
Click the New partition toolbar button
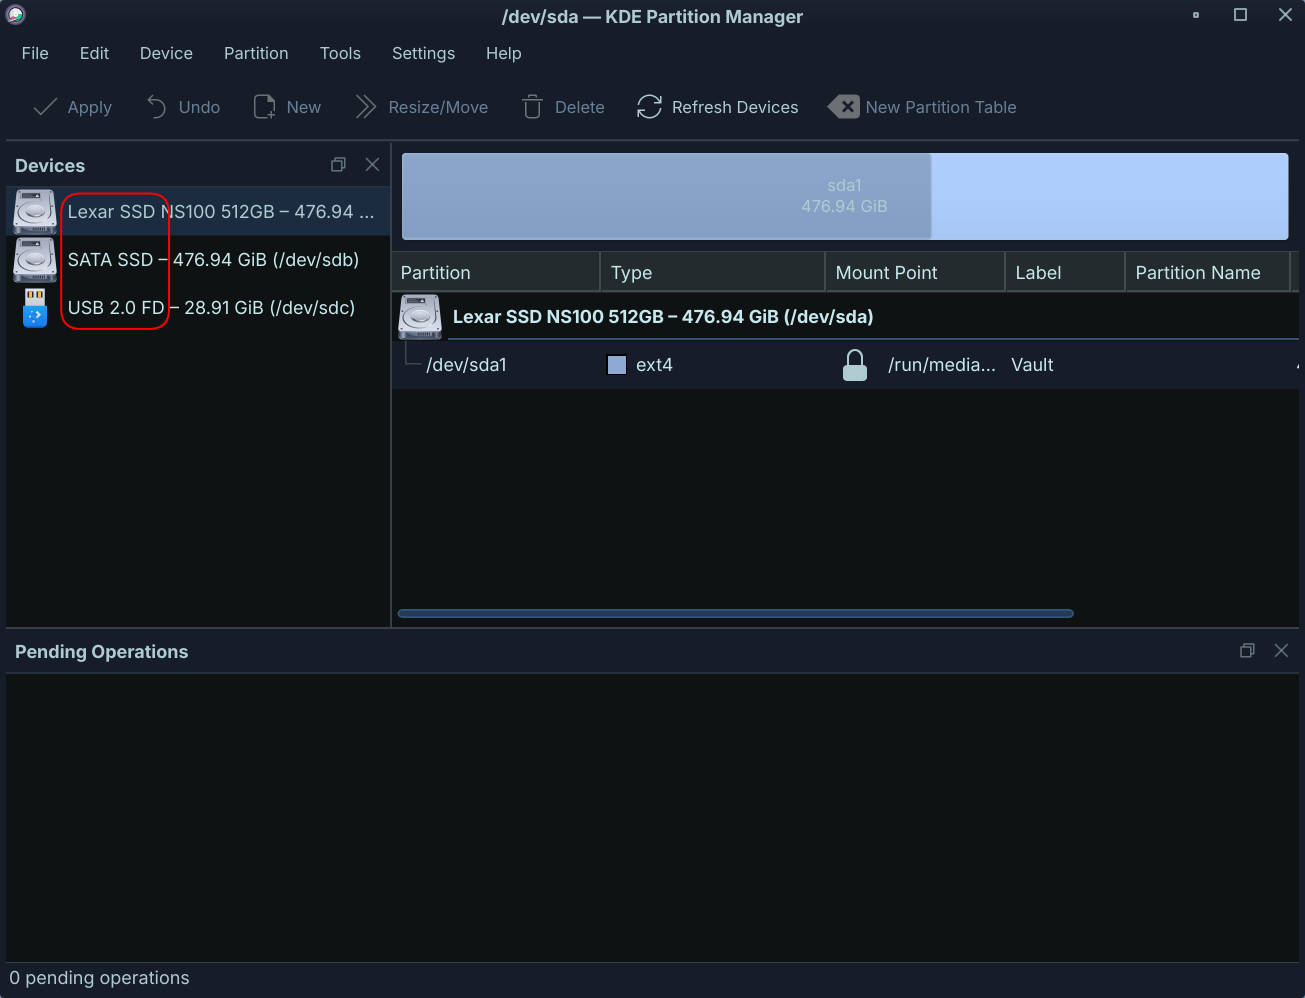287,107
